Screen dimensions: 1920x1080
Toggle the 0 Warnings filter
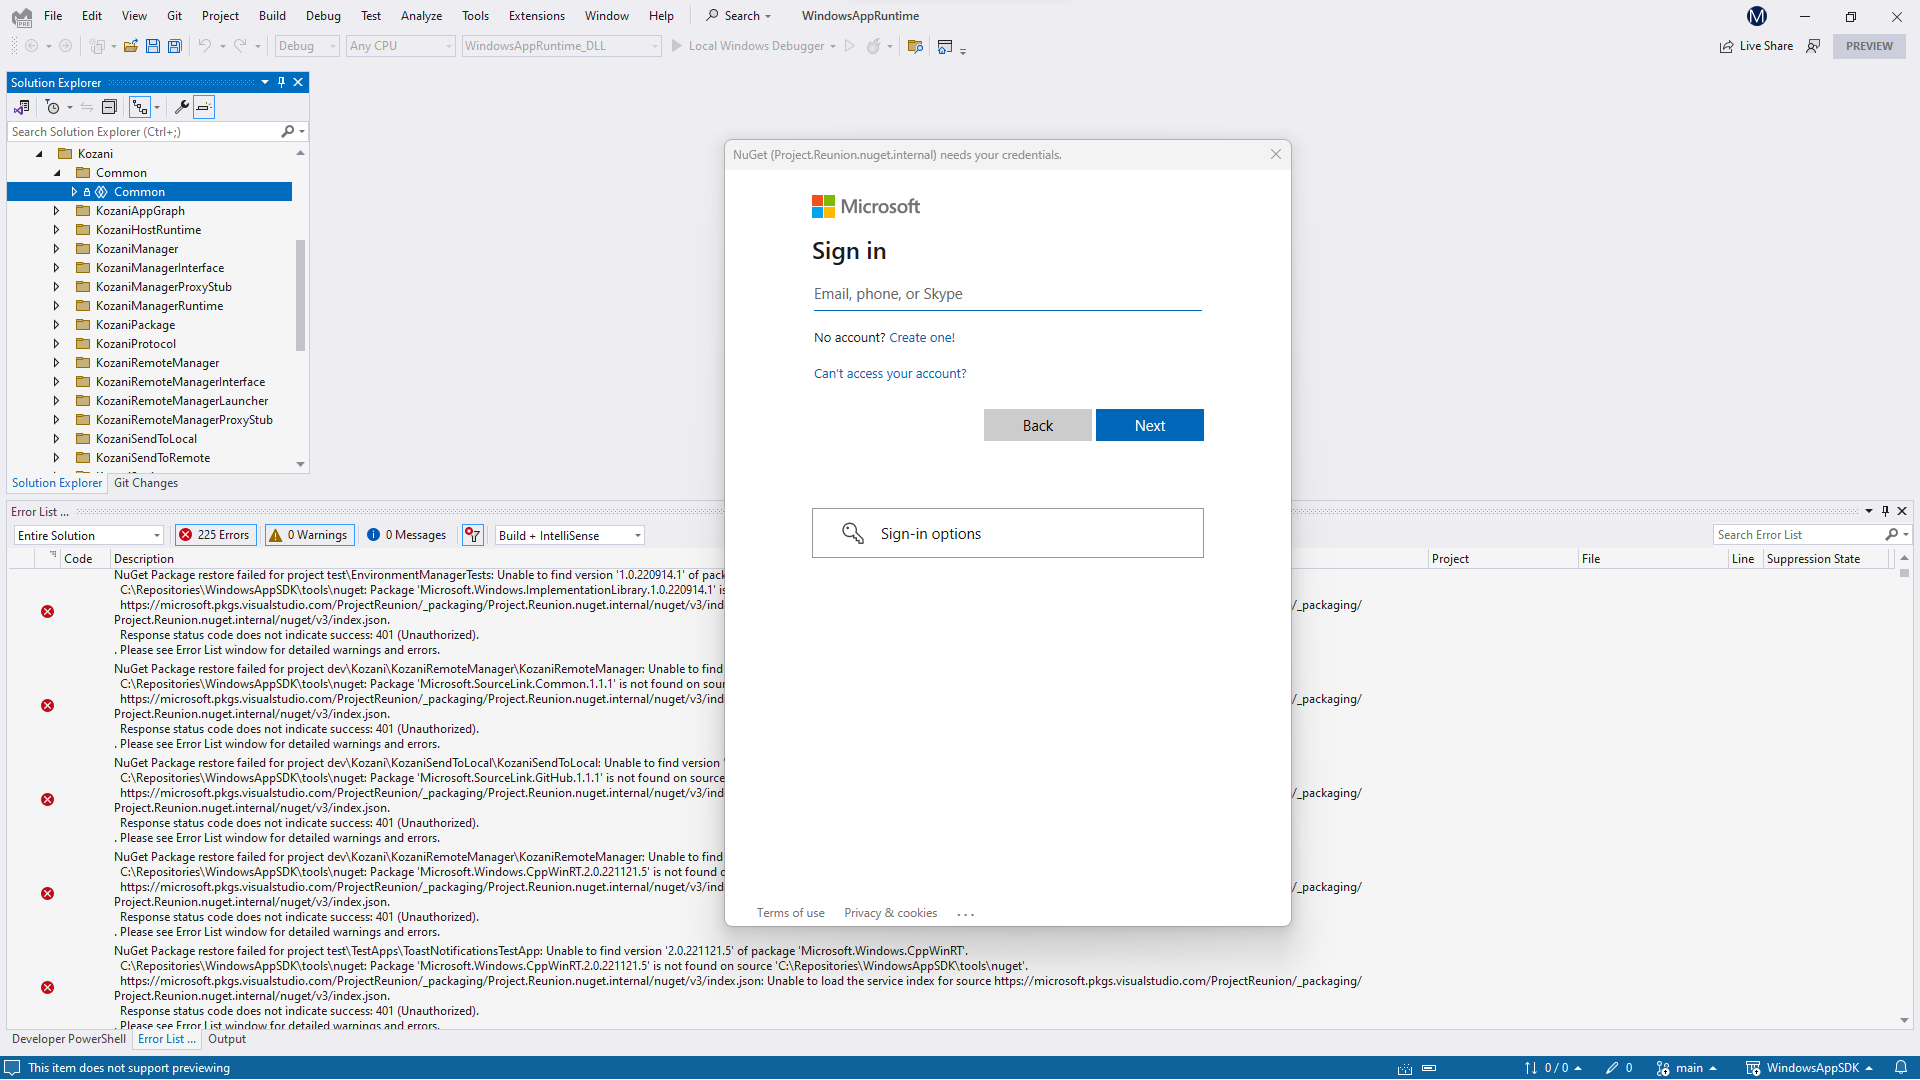click(x=309, y=535)
